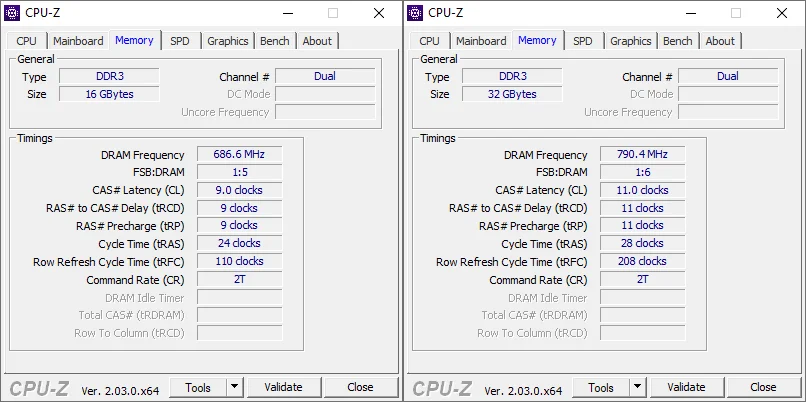The width and height of the screenshot is (806, 402).
Task: Go to Graphics tab in right window
Action: [x=631, y=41]
